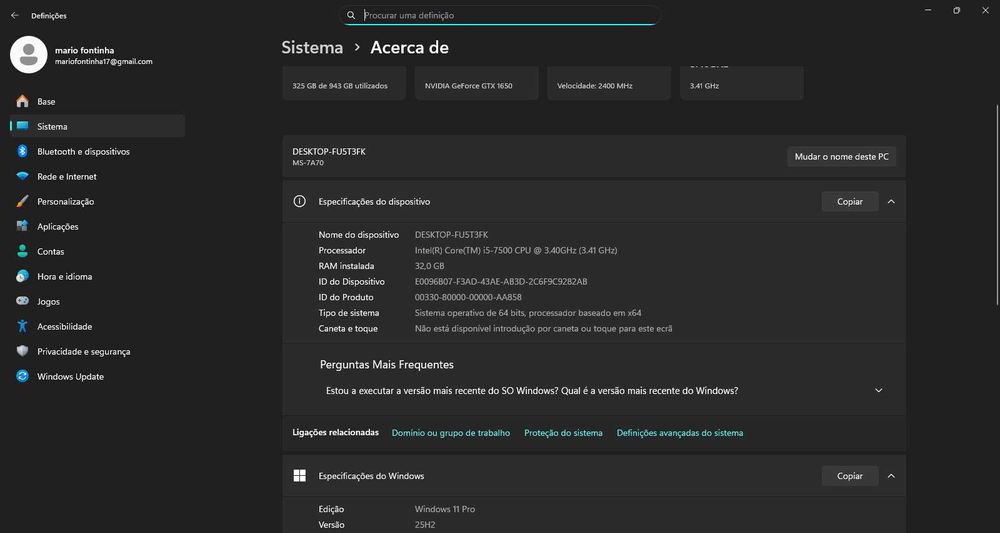Click the RAM instalada value 32,0 GB

point(430,266)
